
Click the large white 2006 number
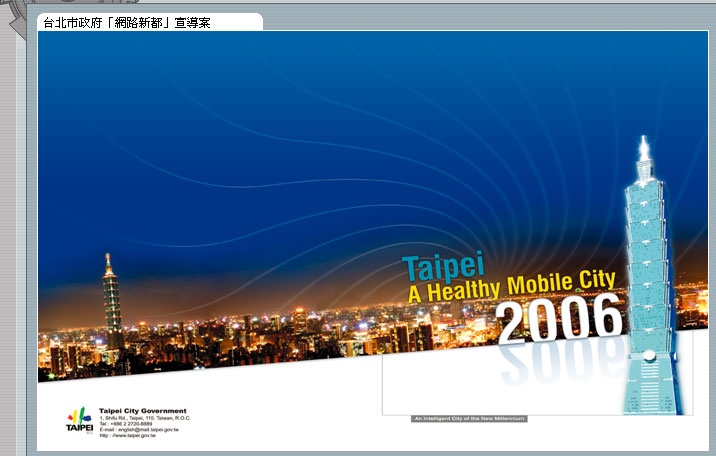click(x=558, y=321)
